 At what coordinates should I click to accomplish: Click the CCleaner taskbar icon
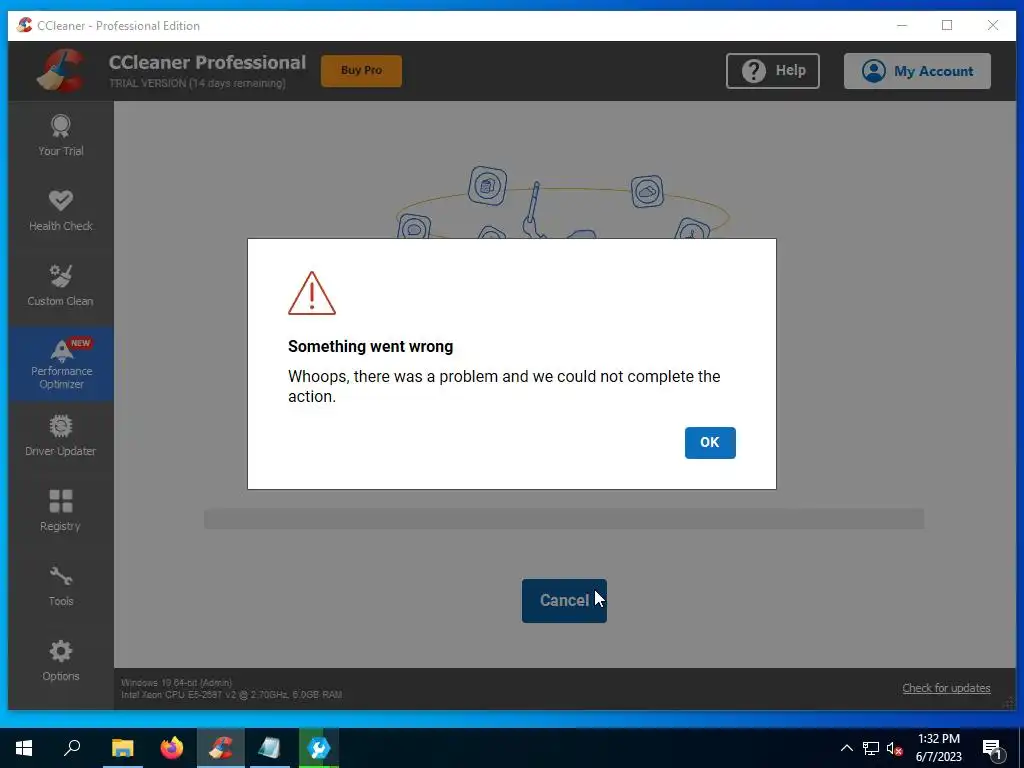point(221,748)
